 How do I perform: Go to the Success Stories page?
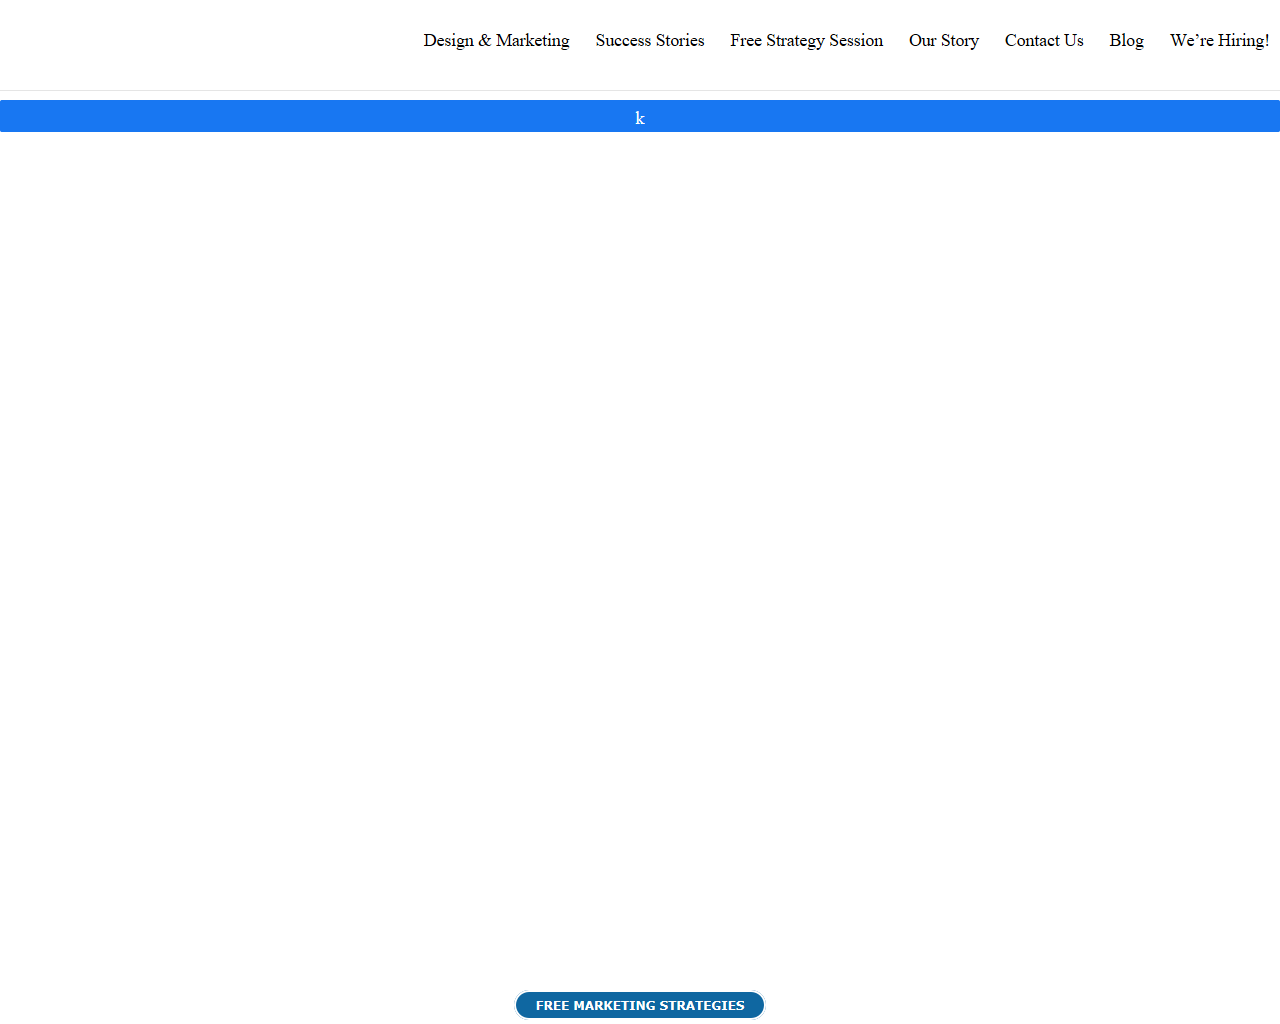(x=650, y=40)
